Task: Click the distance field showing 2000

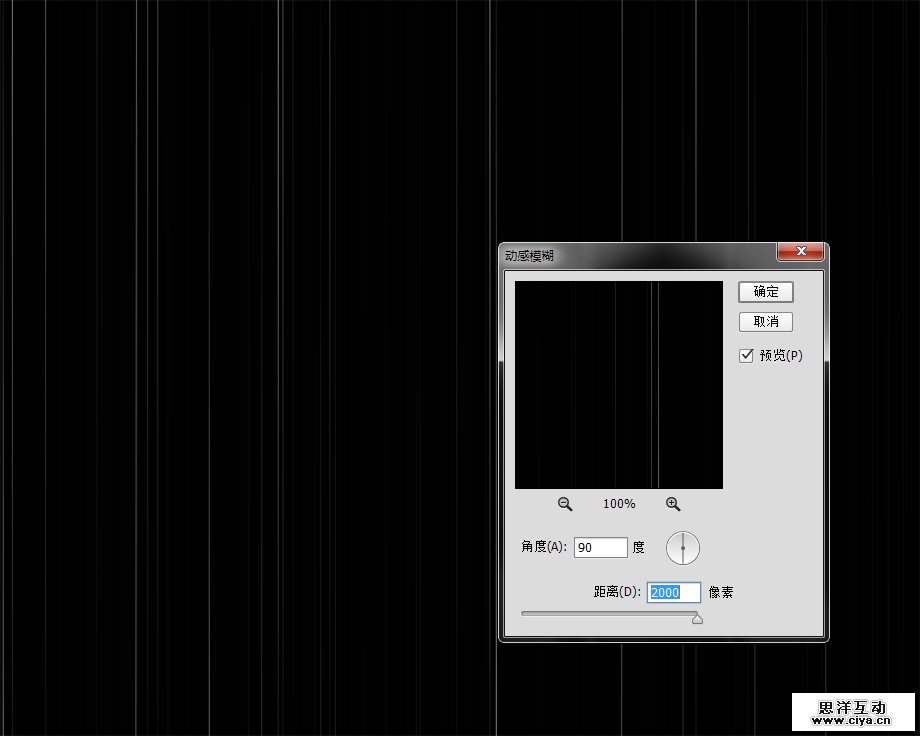Action: (x=673, y=593)
